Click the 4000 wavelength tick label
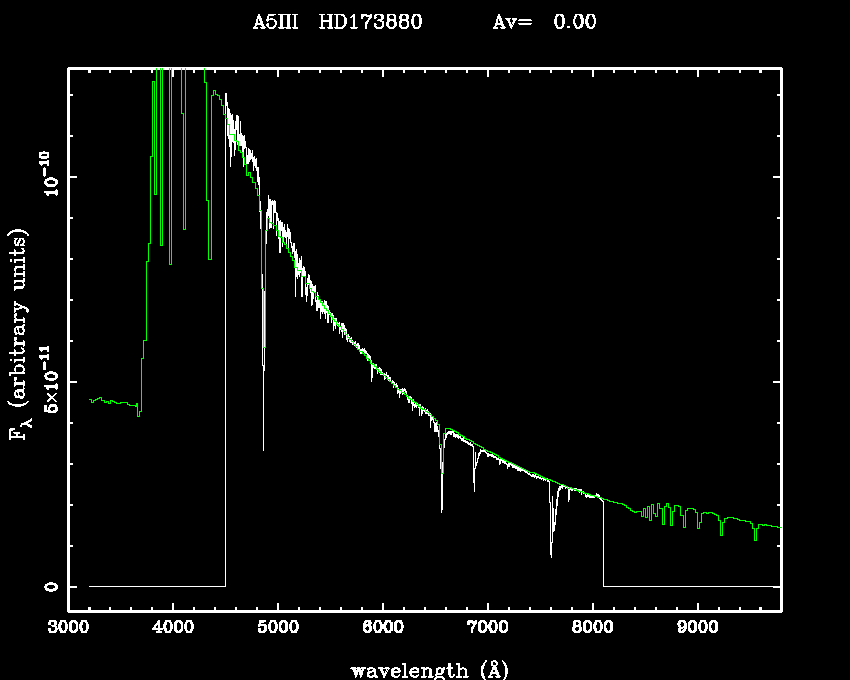850x680 pixels. coord(173,630)
